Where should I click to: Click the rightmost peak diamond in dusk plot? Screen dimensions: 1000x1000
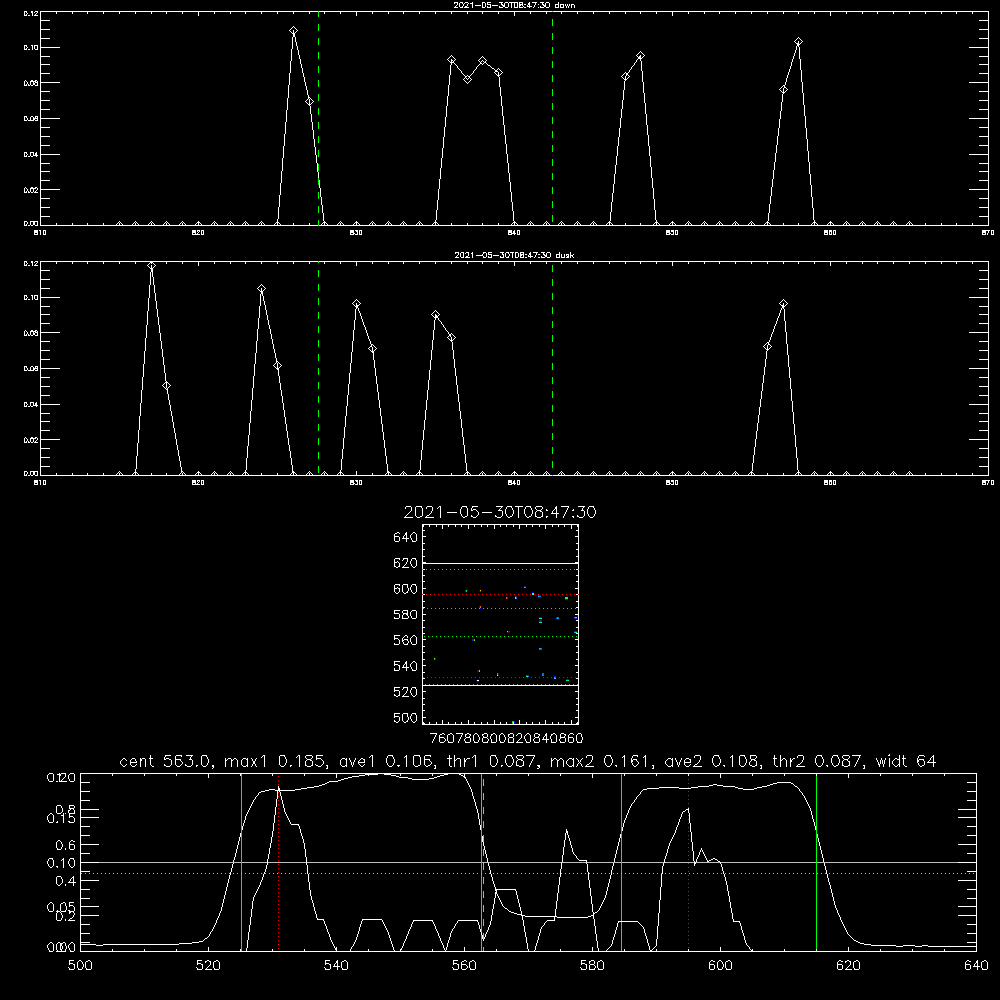point(783,304)
